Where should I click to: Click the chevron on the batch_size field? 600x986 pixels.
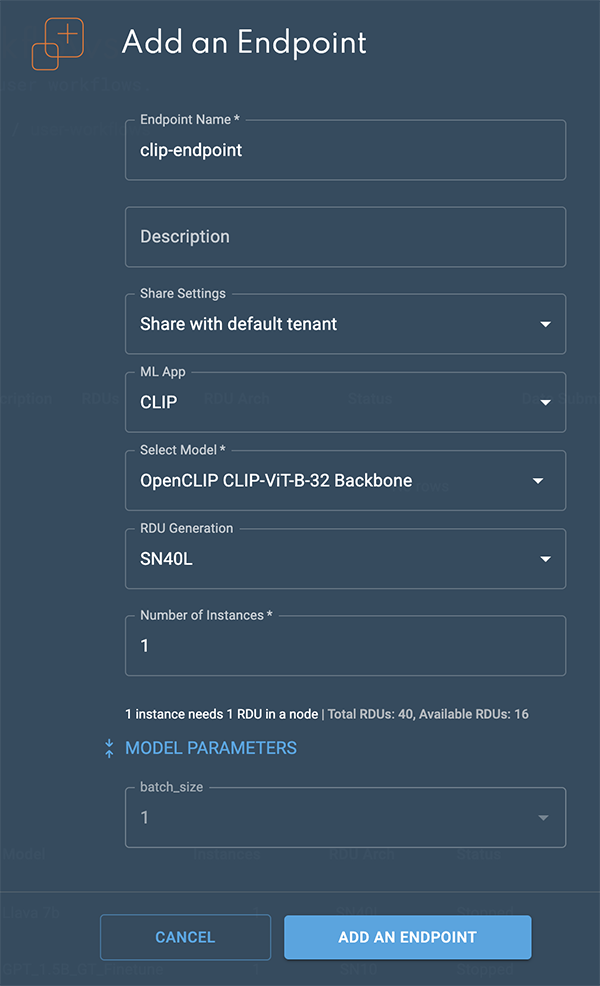click(x=541, y=817)
